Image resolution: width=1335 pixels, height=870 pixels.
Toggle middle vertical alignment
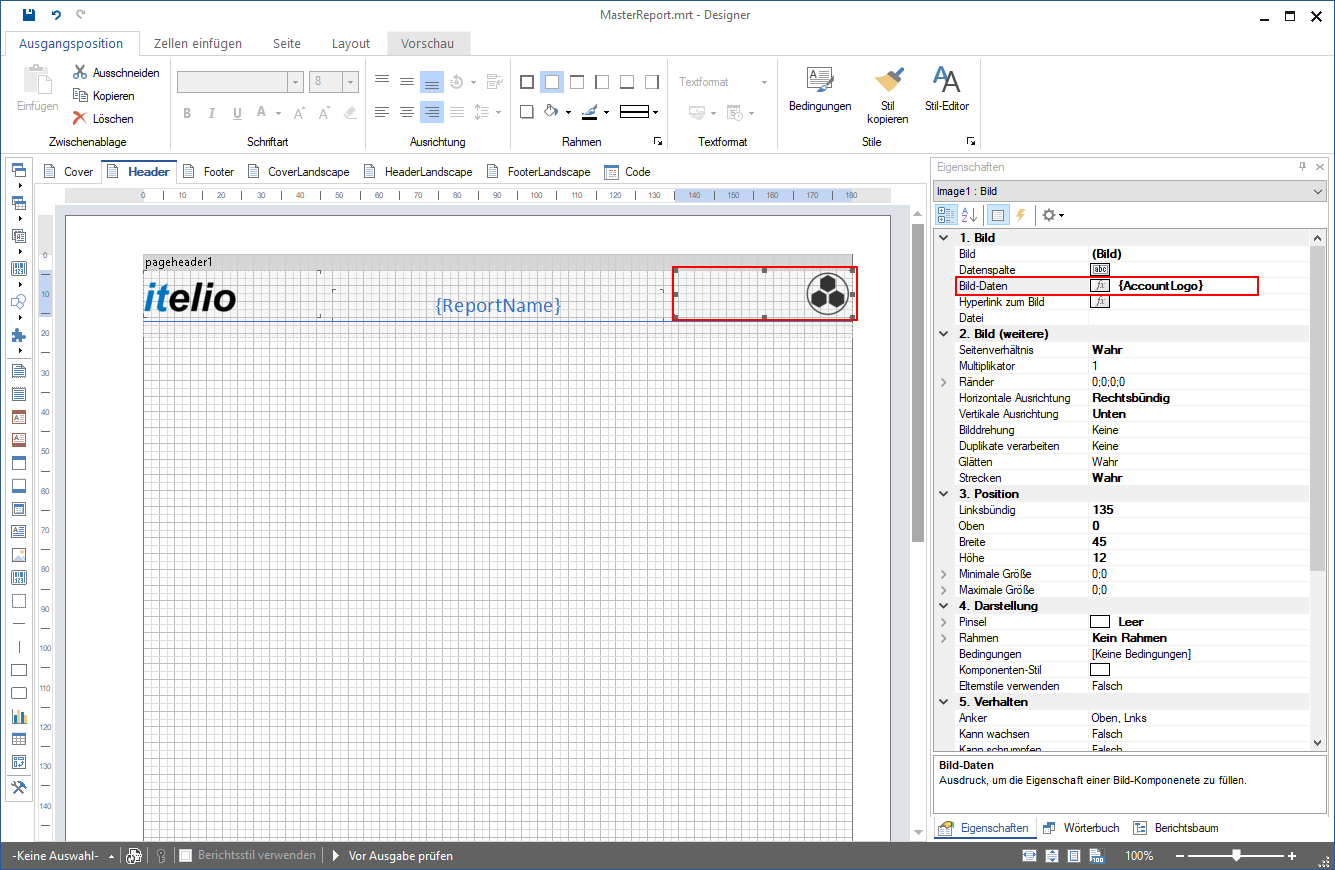[x=406, y=82]
